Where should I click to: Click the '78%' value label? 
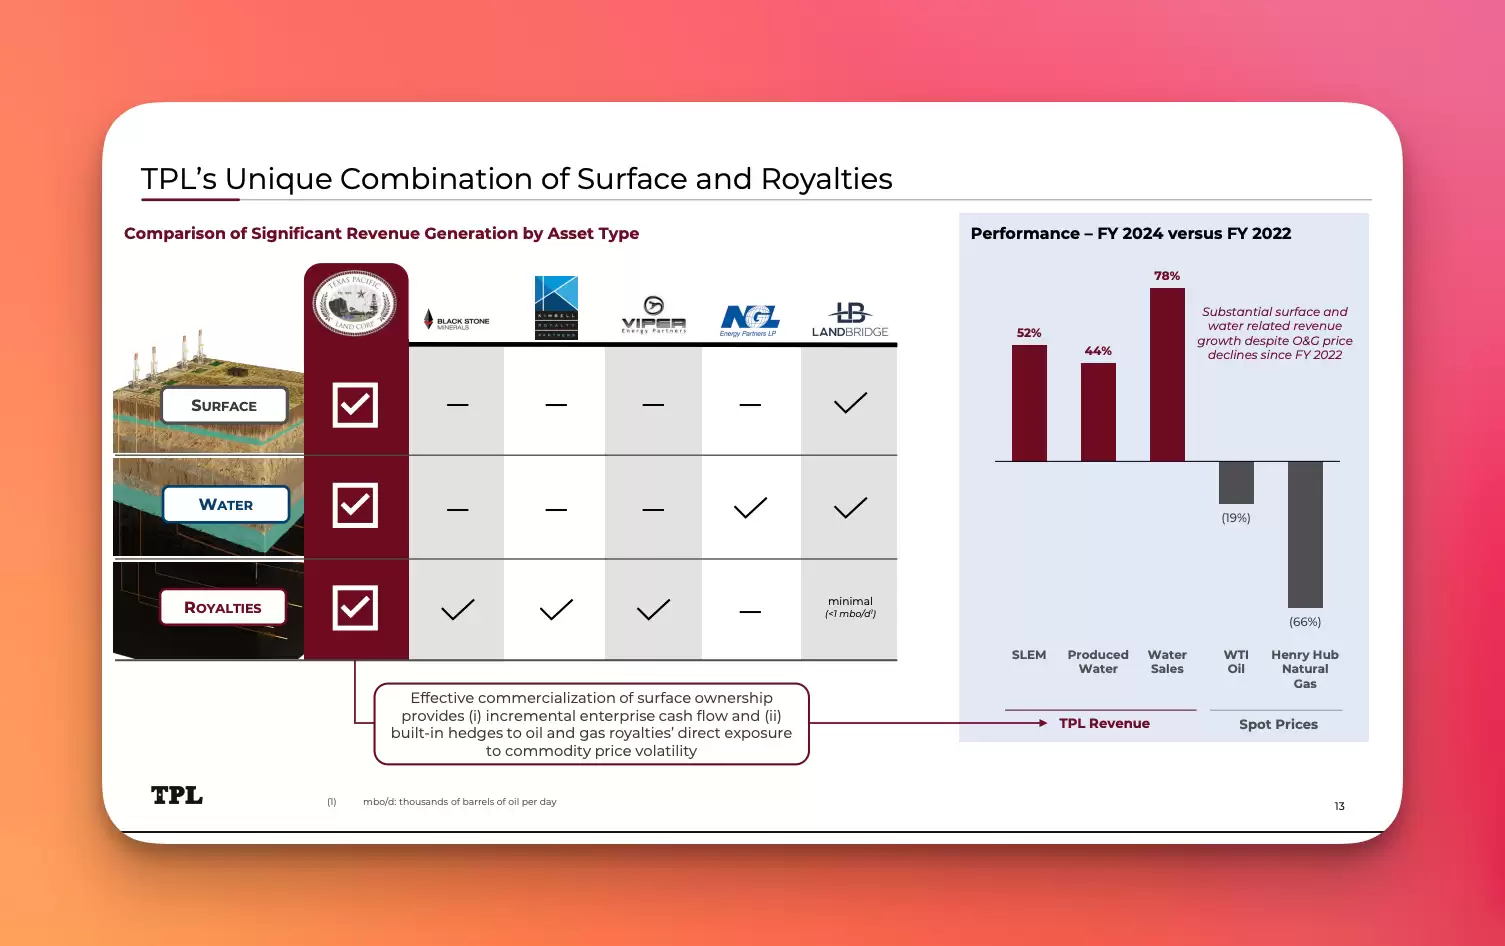(x=1167, y=276)
